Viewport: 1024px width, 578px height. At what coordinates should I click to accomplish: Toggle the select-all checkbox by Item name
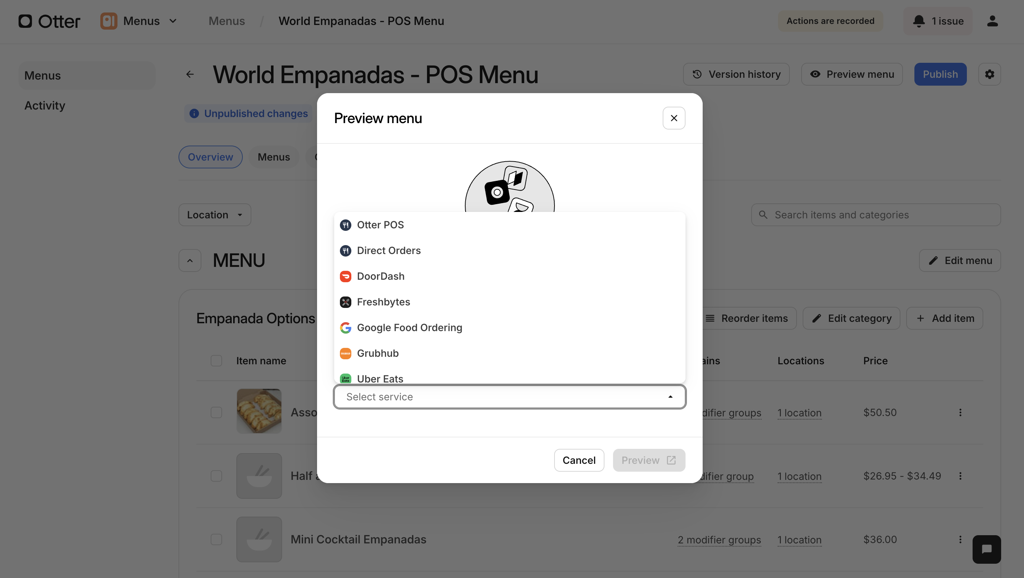tap(216, 361)
